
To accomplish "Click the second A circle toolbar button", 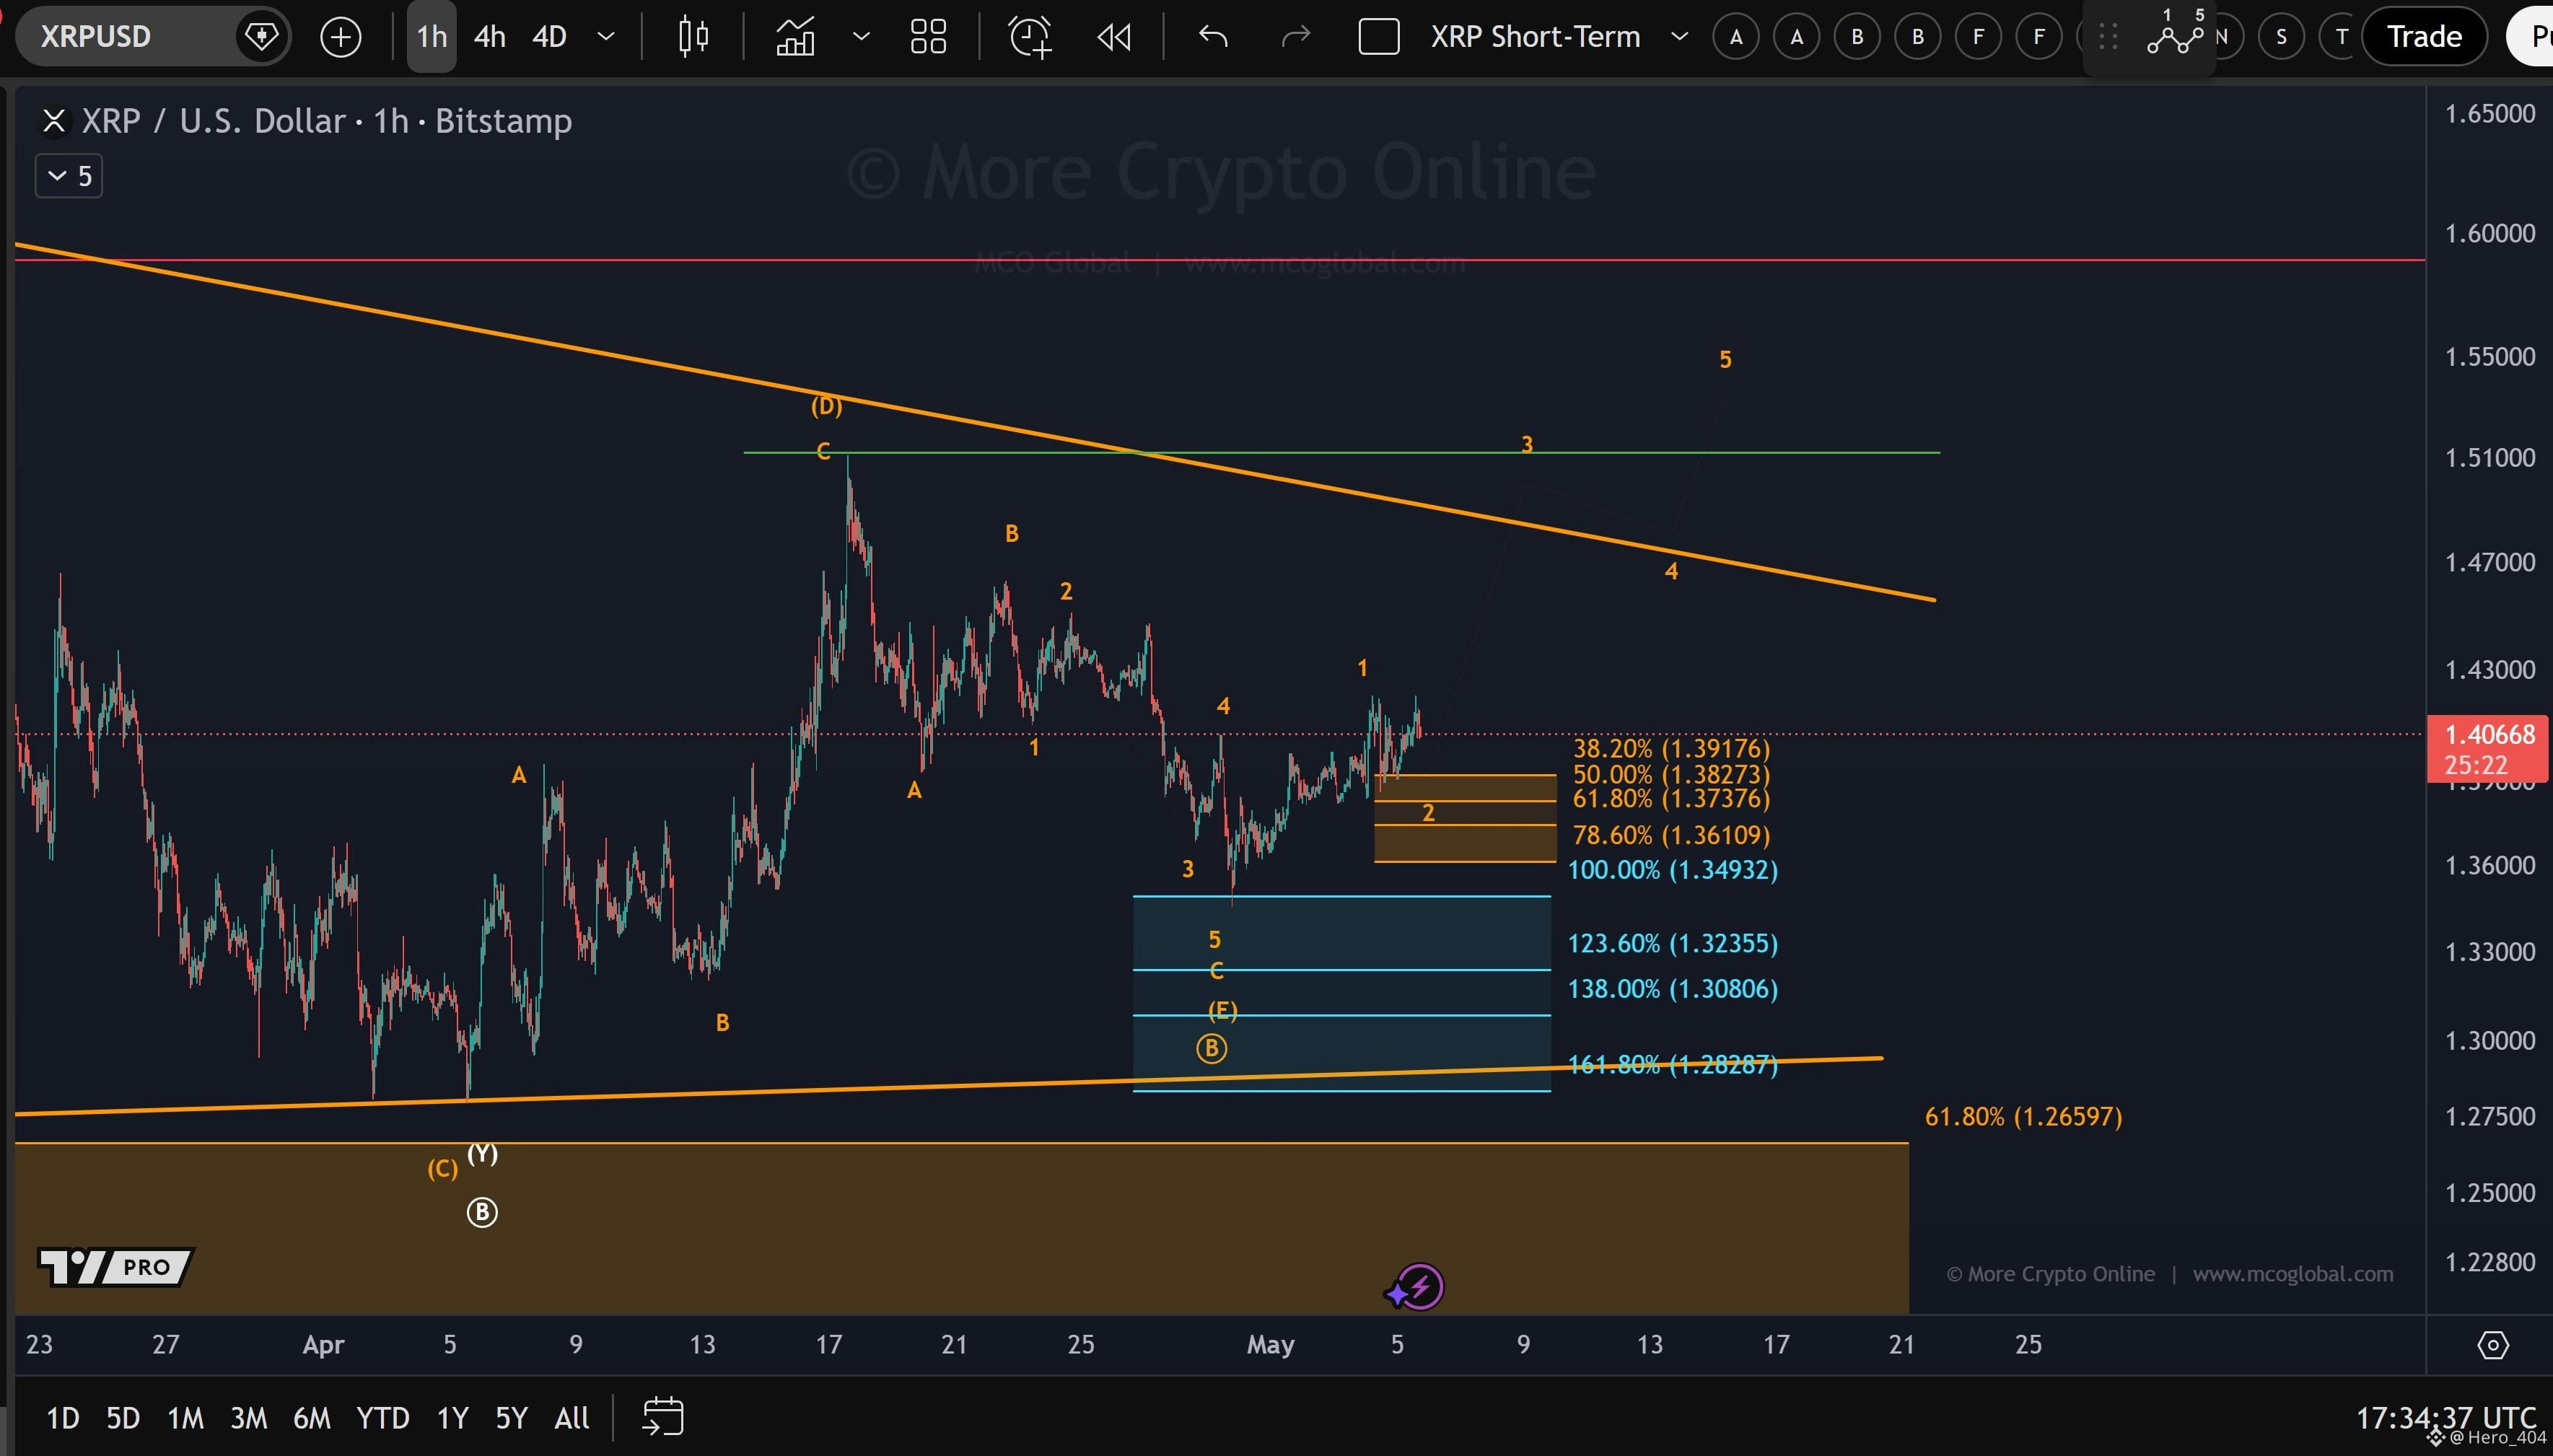I will tap(1797, 37).
